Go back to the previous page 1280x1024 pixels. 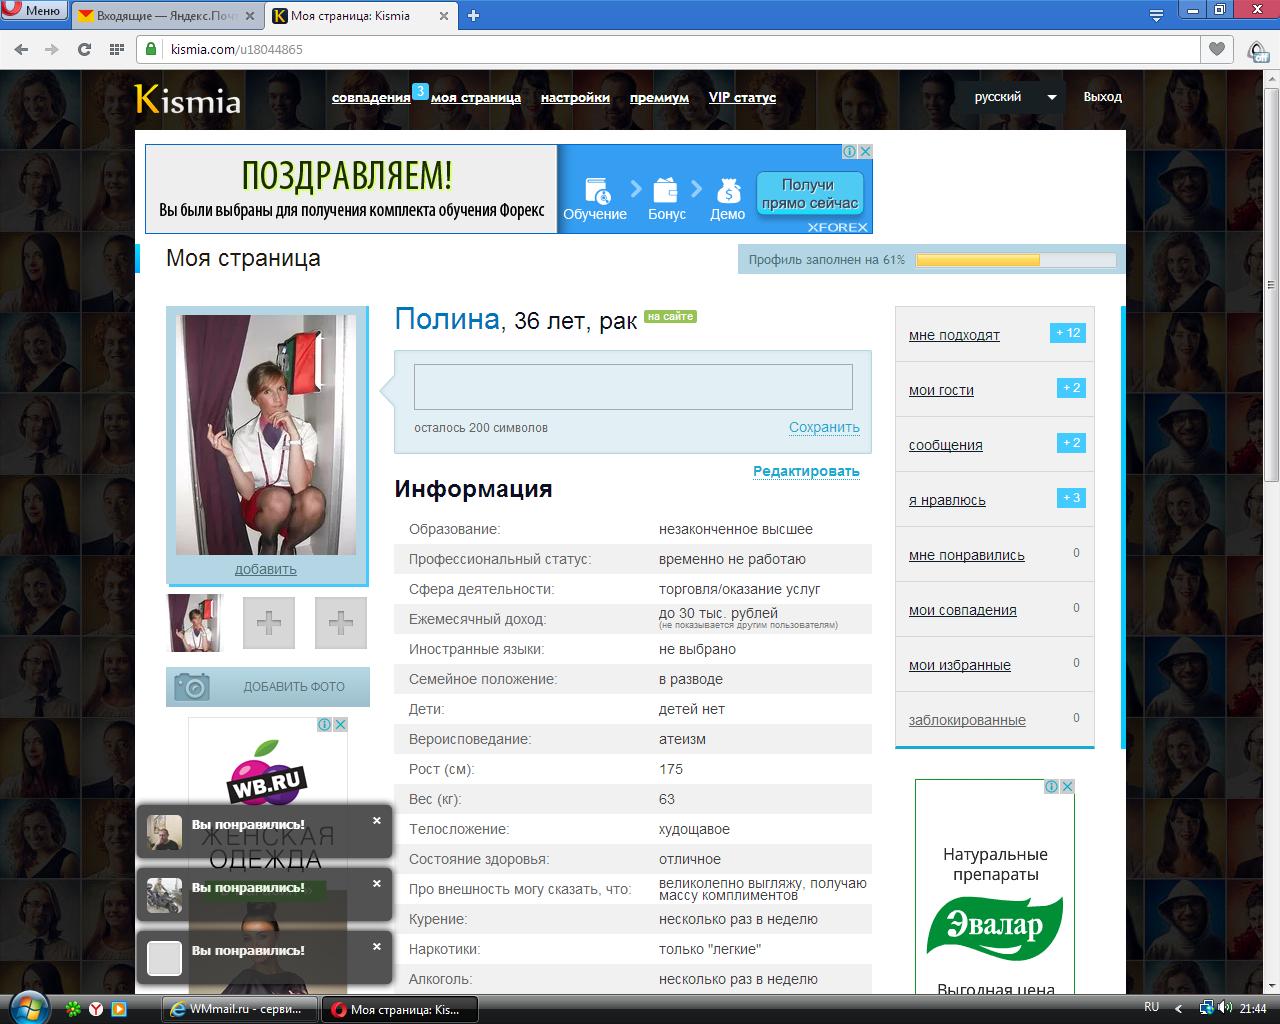pyautogui.click(x=22, y=49)
